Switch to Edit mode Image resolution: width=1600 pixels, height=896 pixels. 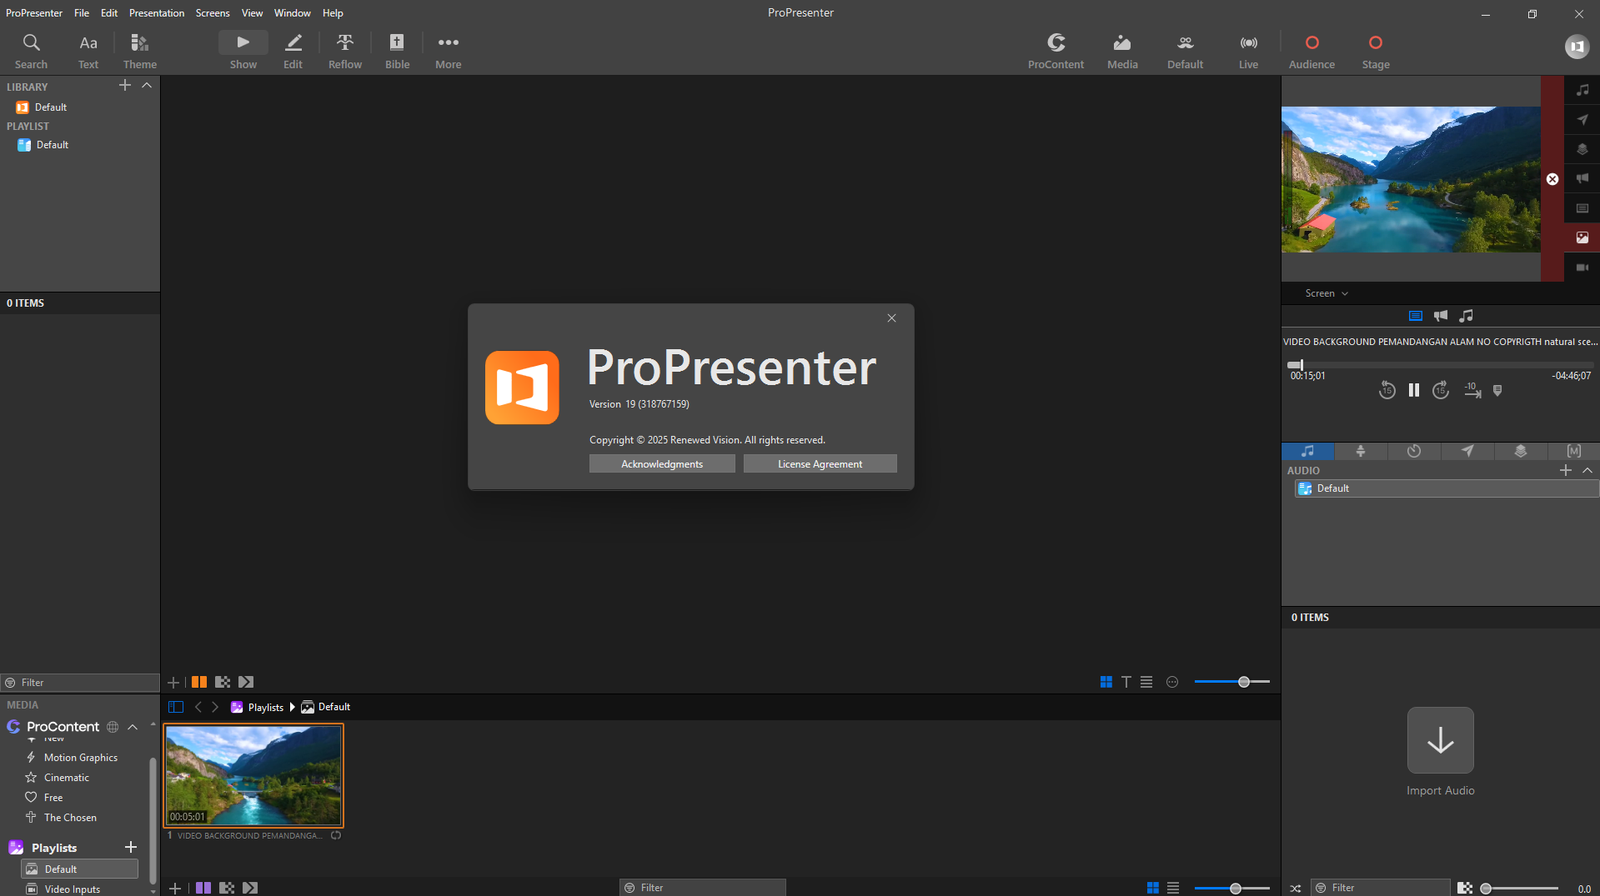(293, 51)
